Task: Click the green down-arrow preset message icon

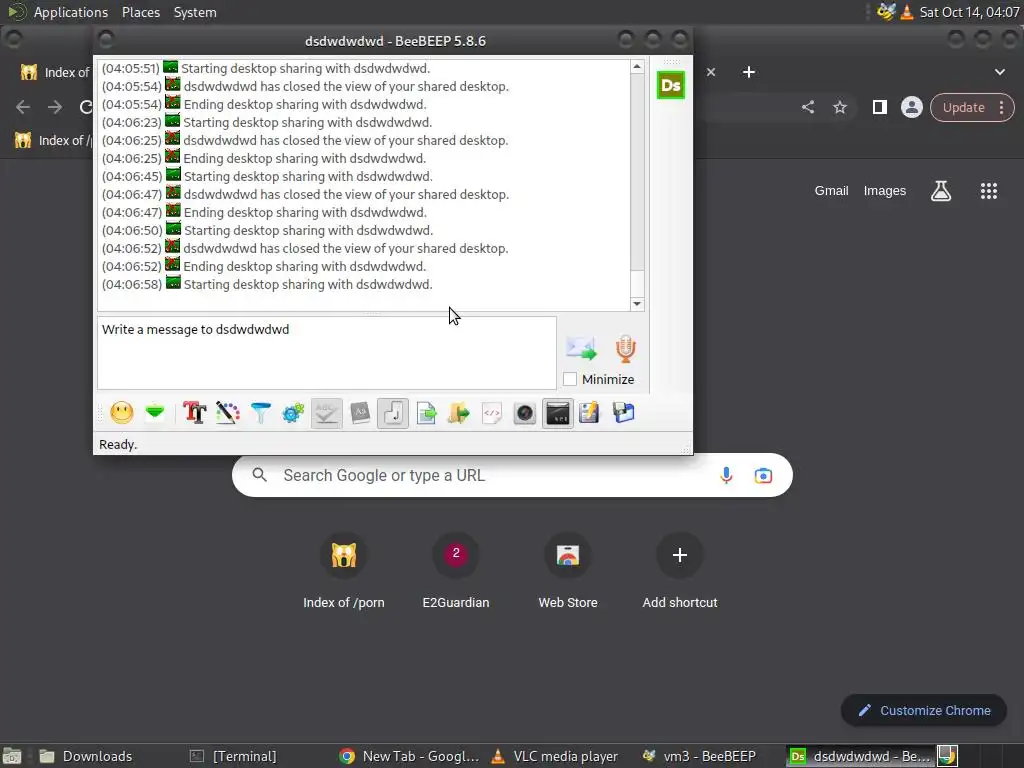Action: 155,413
